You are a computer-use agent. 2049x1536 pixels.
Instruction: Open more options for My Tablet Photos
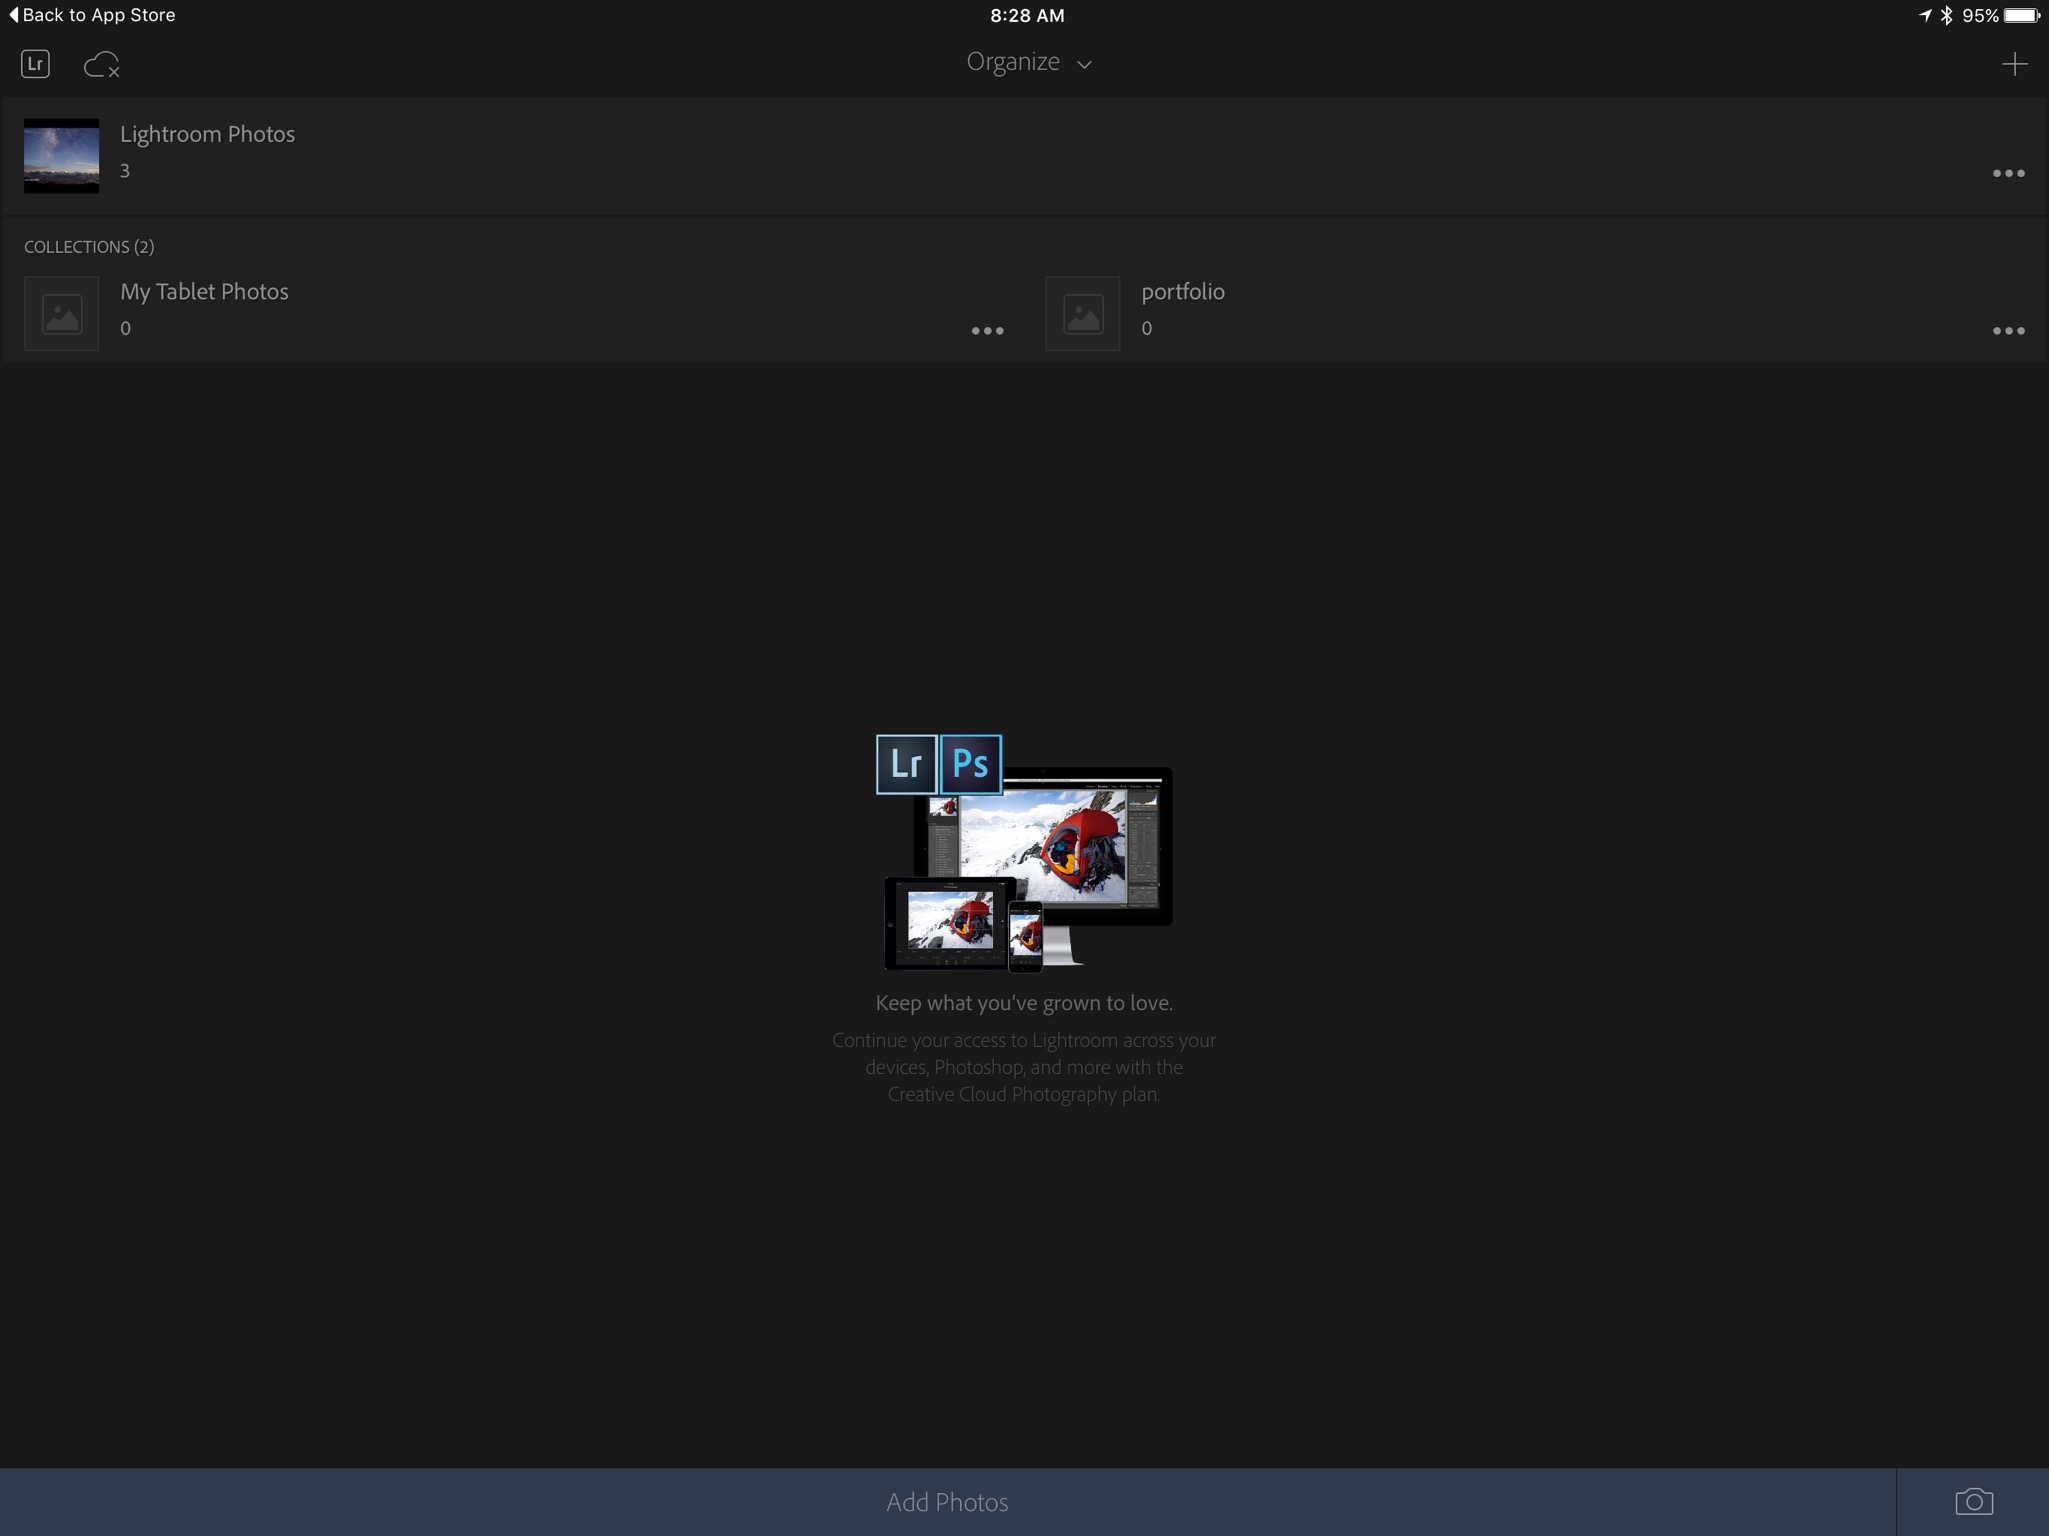click(987, 330)
